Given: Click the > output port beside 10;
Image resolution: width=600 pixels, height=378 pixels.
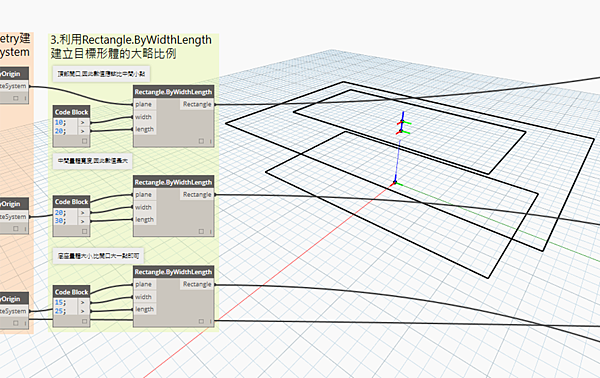Looking at the screenshot, I should [83, 122].
